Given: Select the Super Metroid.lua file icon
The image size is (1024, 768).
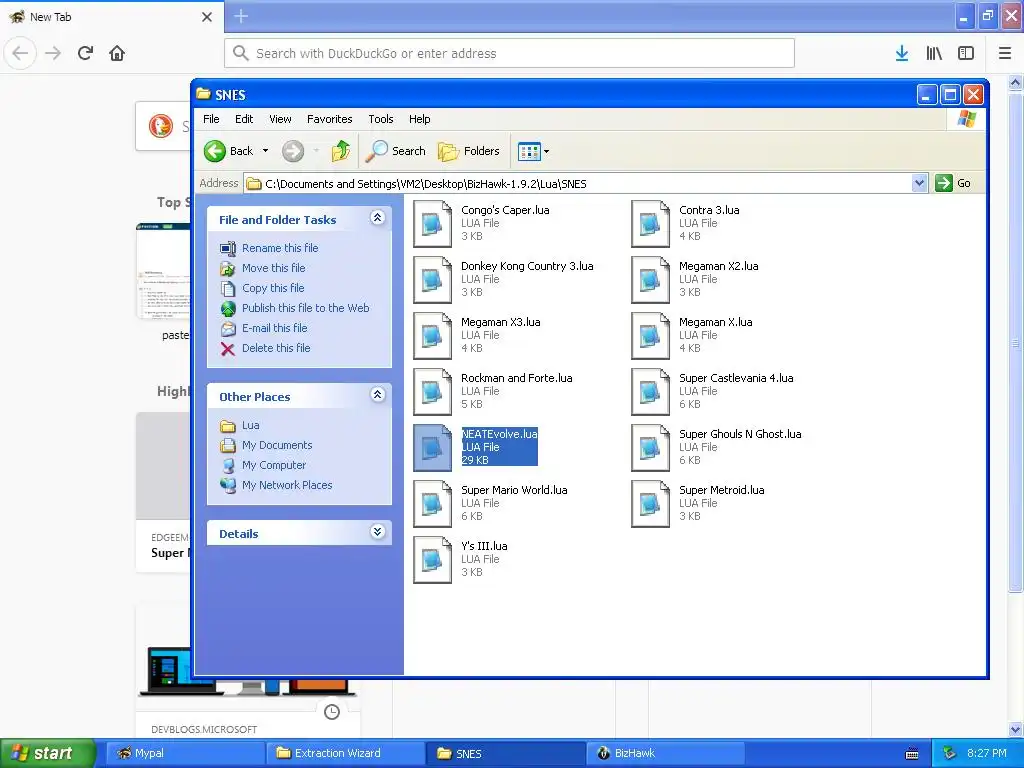Looking at the screenshot, I should pyautogui.click(x=650, y=504).
